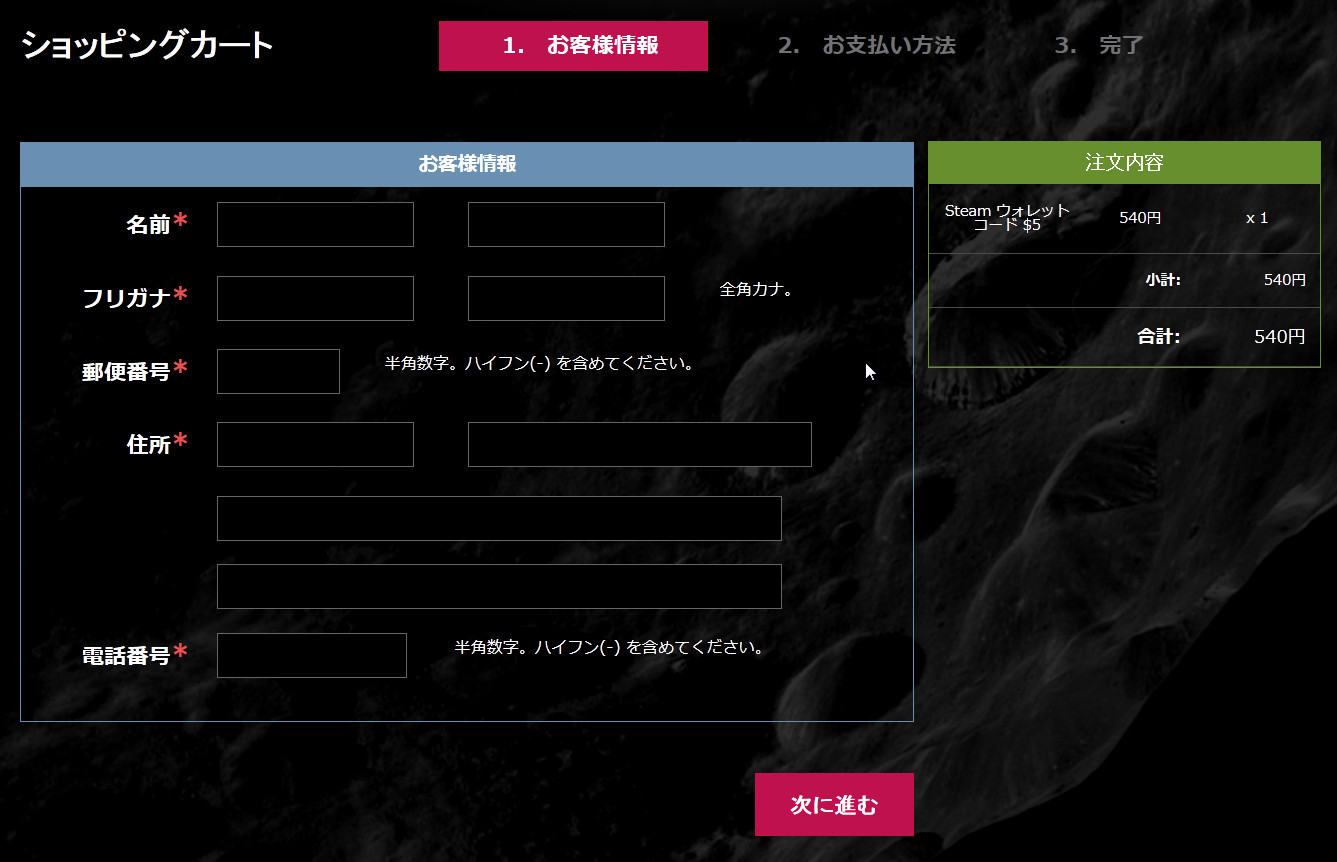
Task: Focus the first 名前 input field
Action: click(x=315, y=224)
